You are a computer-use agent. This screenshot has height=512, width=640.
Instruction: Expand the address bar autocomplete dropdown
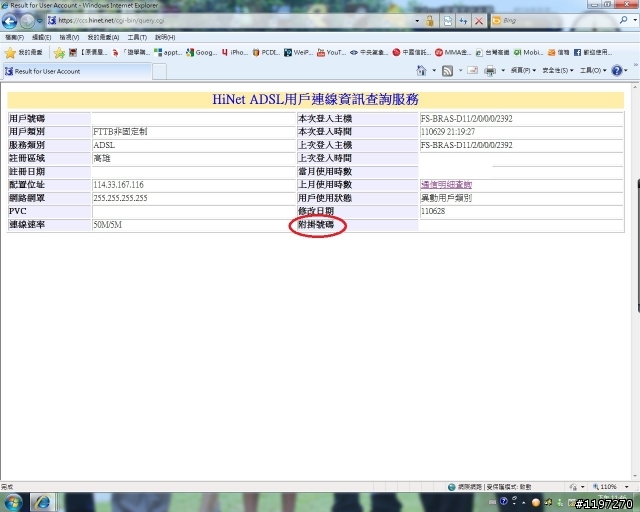coord(417,21)
